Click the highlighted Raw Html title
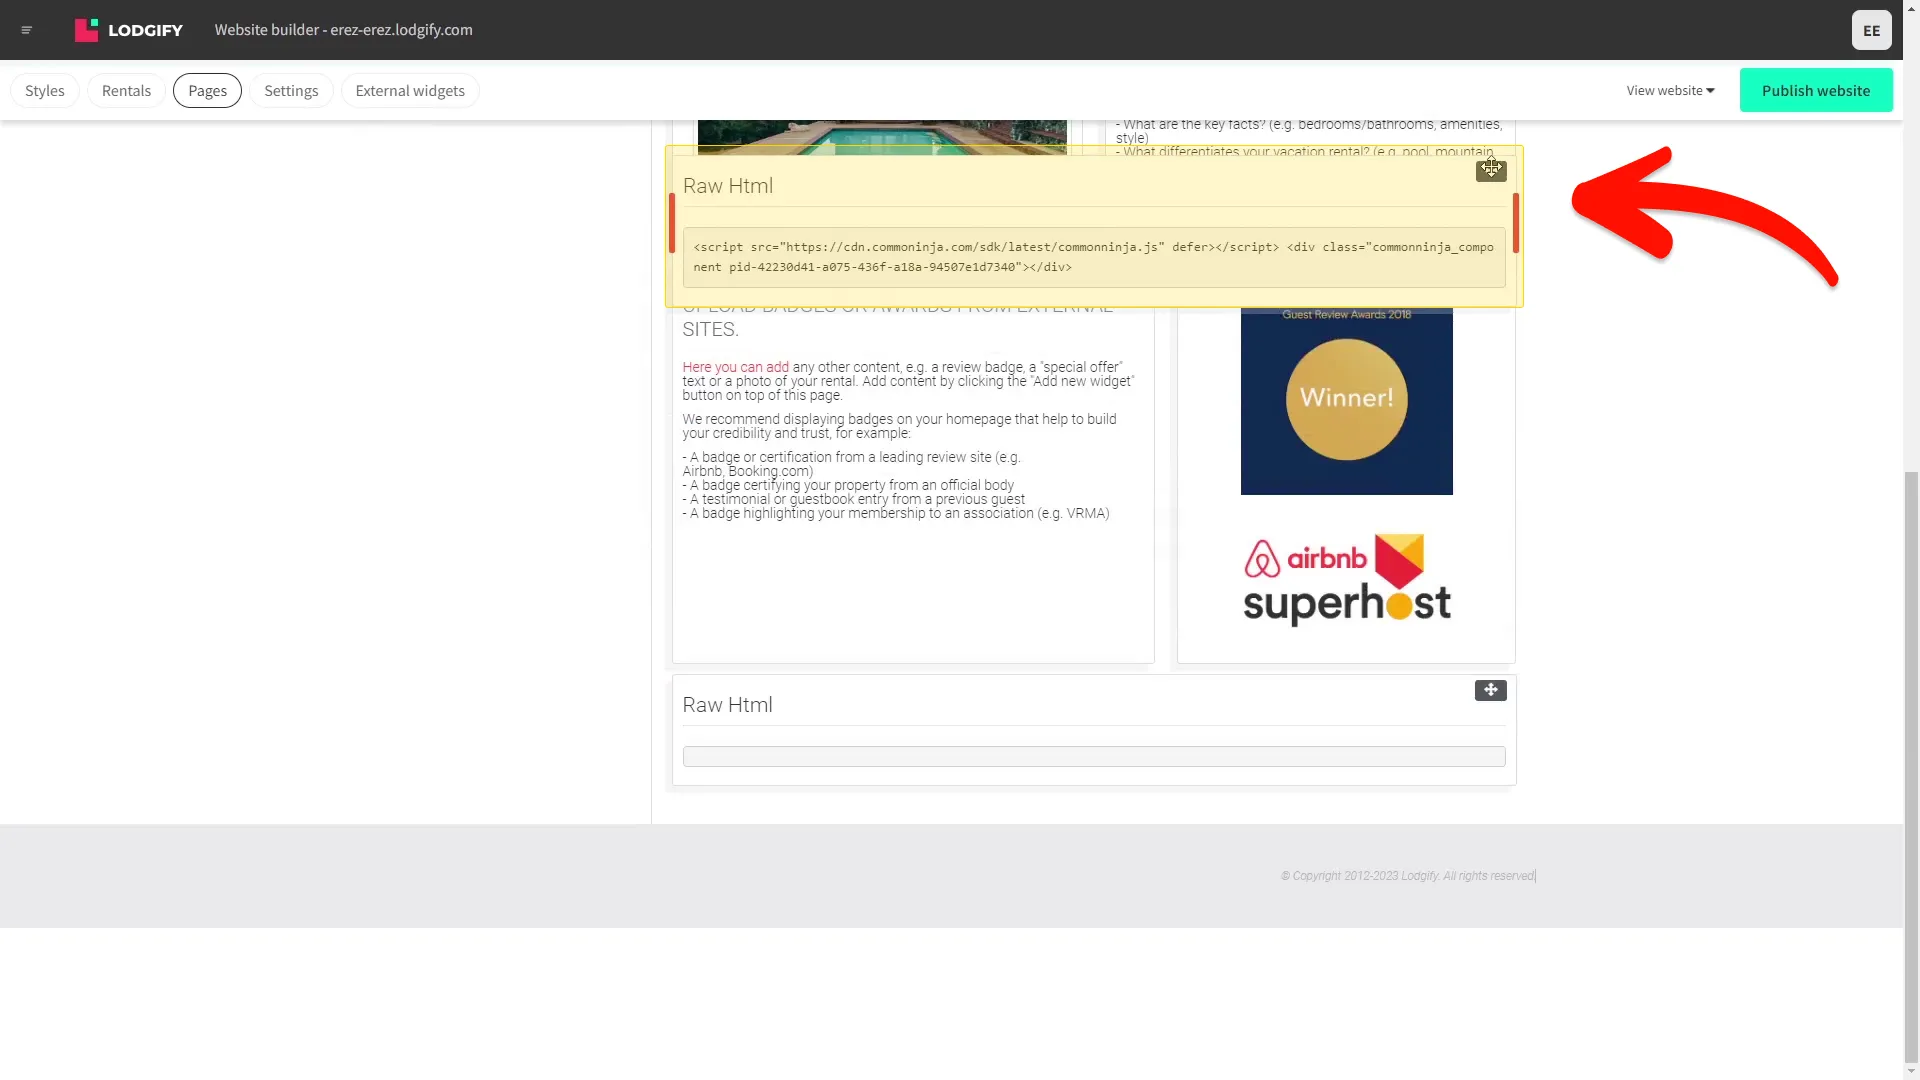The width and height of the screenshot is (1920, 1080). (727, 186)
